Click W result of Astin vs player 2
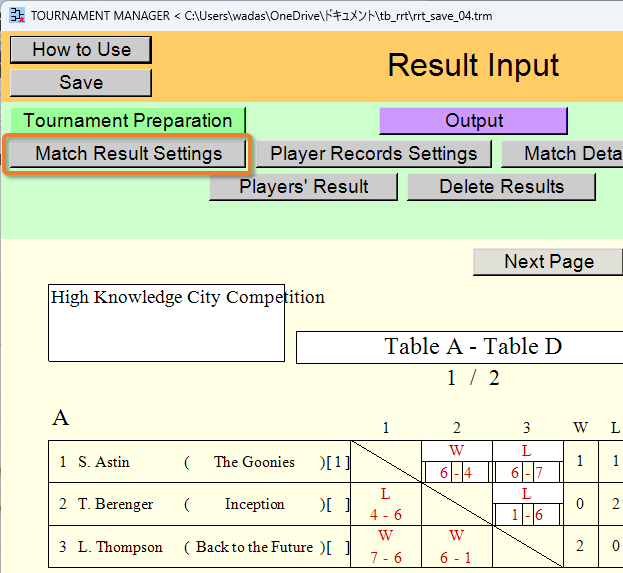This screenshot has height=573, width=623. 457,451
